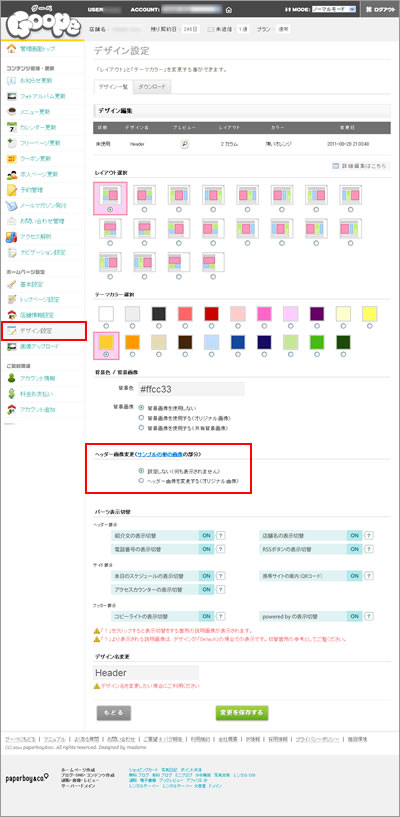Pick the dark purple theme color swatch
Viewport: 400px width, 817px height.
coord(317,313)
